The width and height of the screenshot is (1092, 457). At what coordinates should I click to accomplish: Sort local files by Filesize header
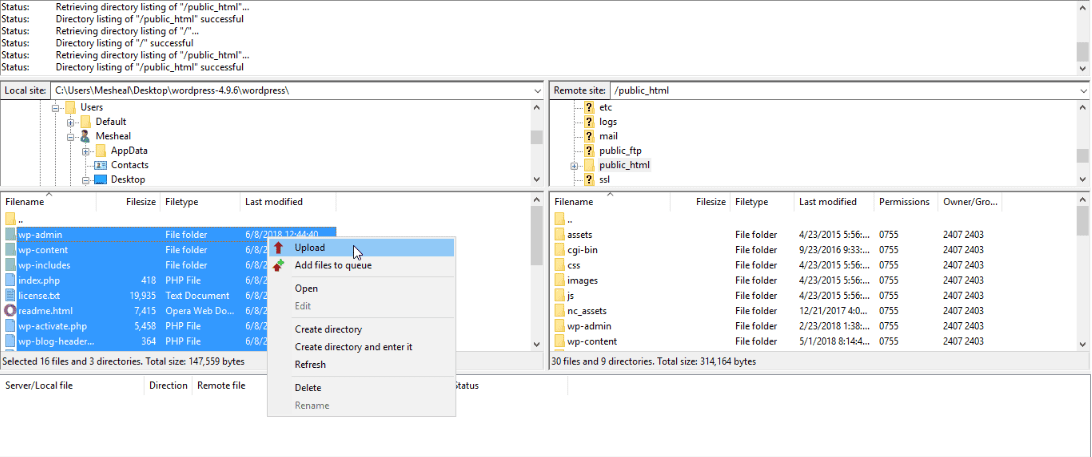click(x=128, y=202)
